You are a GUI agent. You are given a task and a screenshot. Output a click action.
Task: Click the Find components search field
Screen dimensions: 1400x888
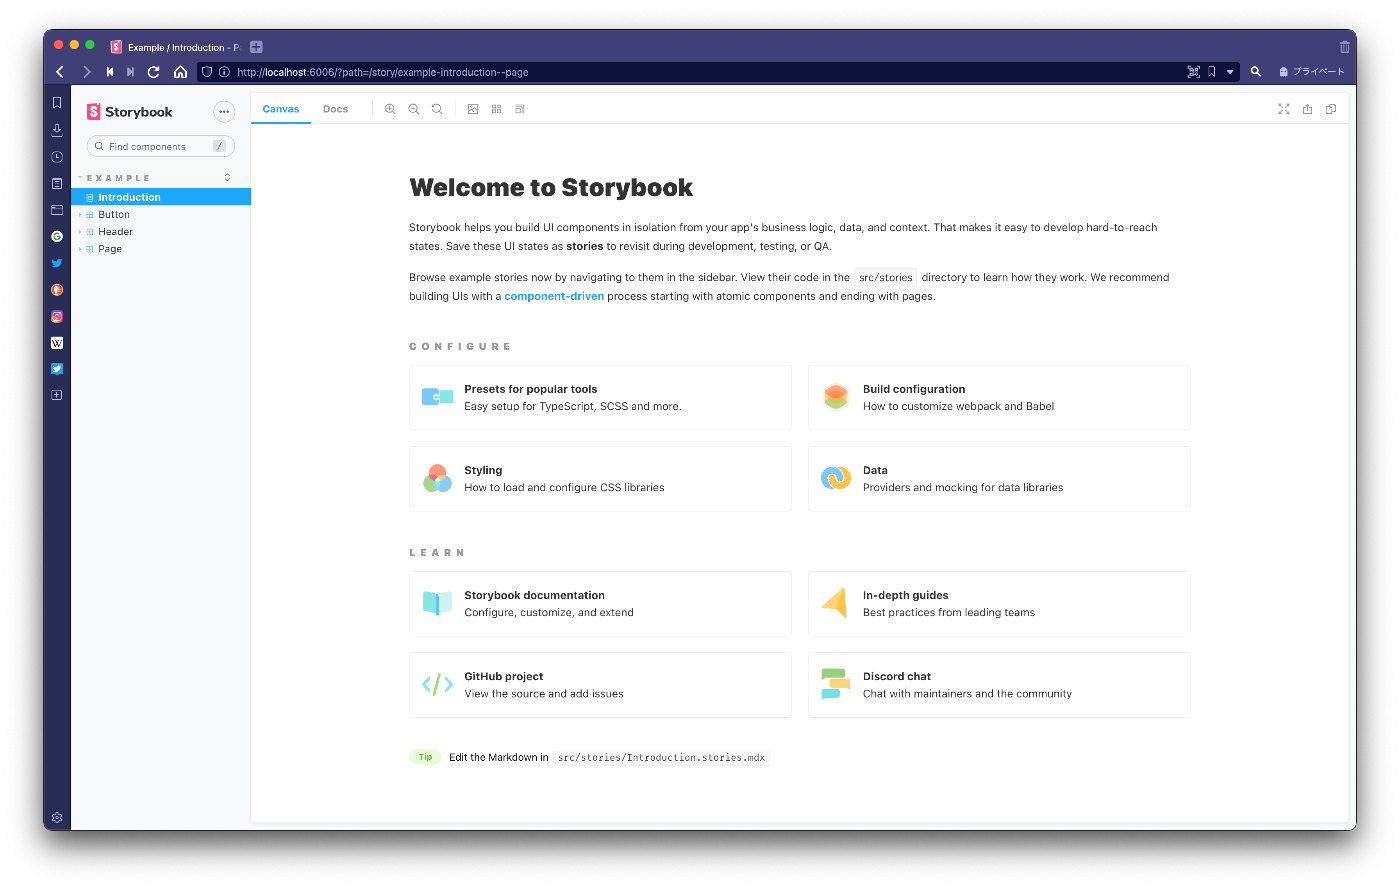[161, 146]
